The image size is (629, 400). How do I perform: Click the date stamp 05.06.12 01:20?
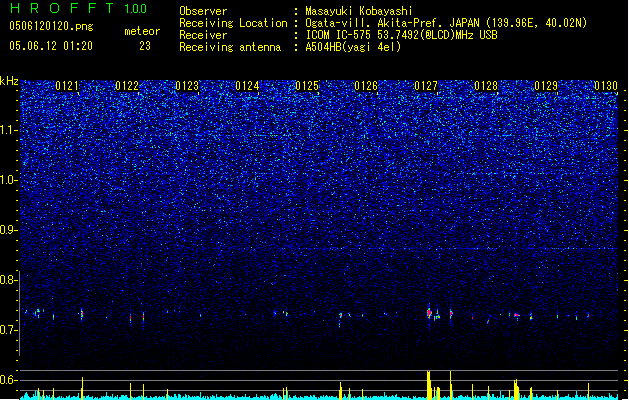click(51, 46)
